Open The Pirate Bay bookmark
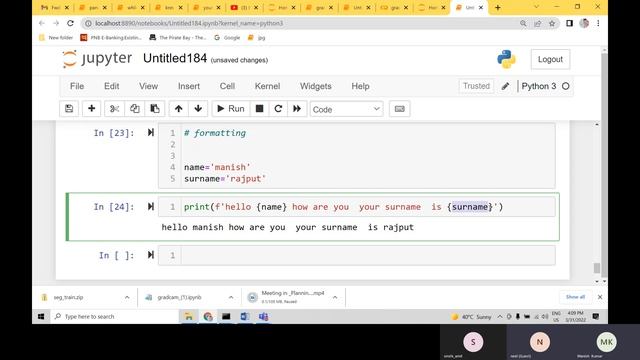 tap(178, 38)
